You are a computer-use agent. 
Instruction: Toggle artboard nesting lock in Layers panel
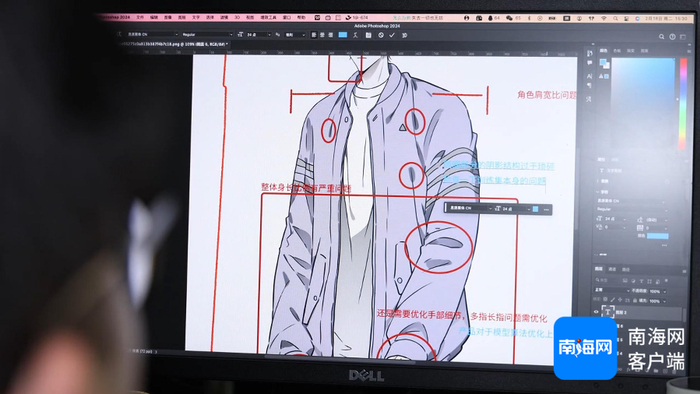tap(627, 300)
